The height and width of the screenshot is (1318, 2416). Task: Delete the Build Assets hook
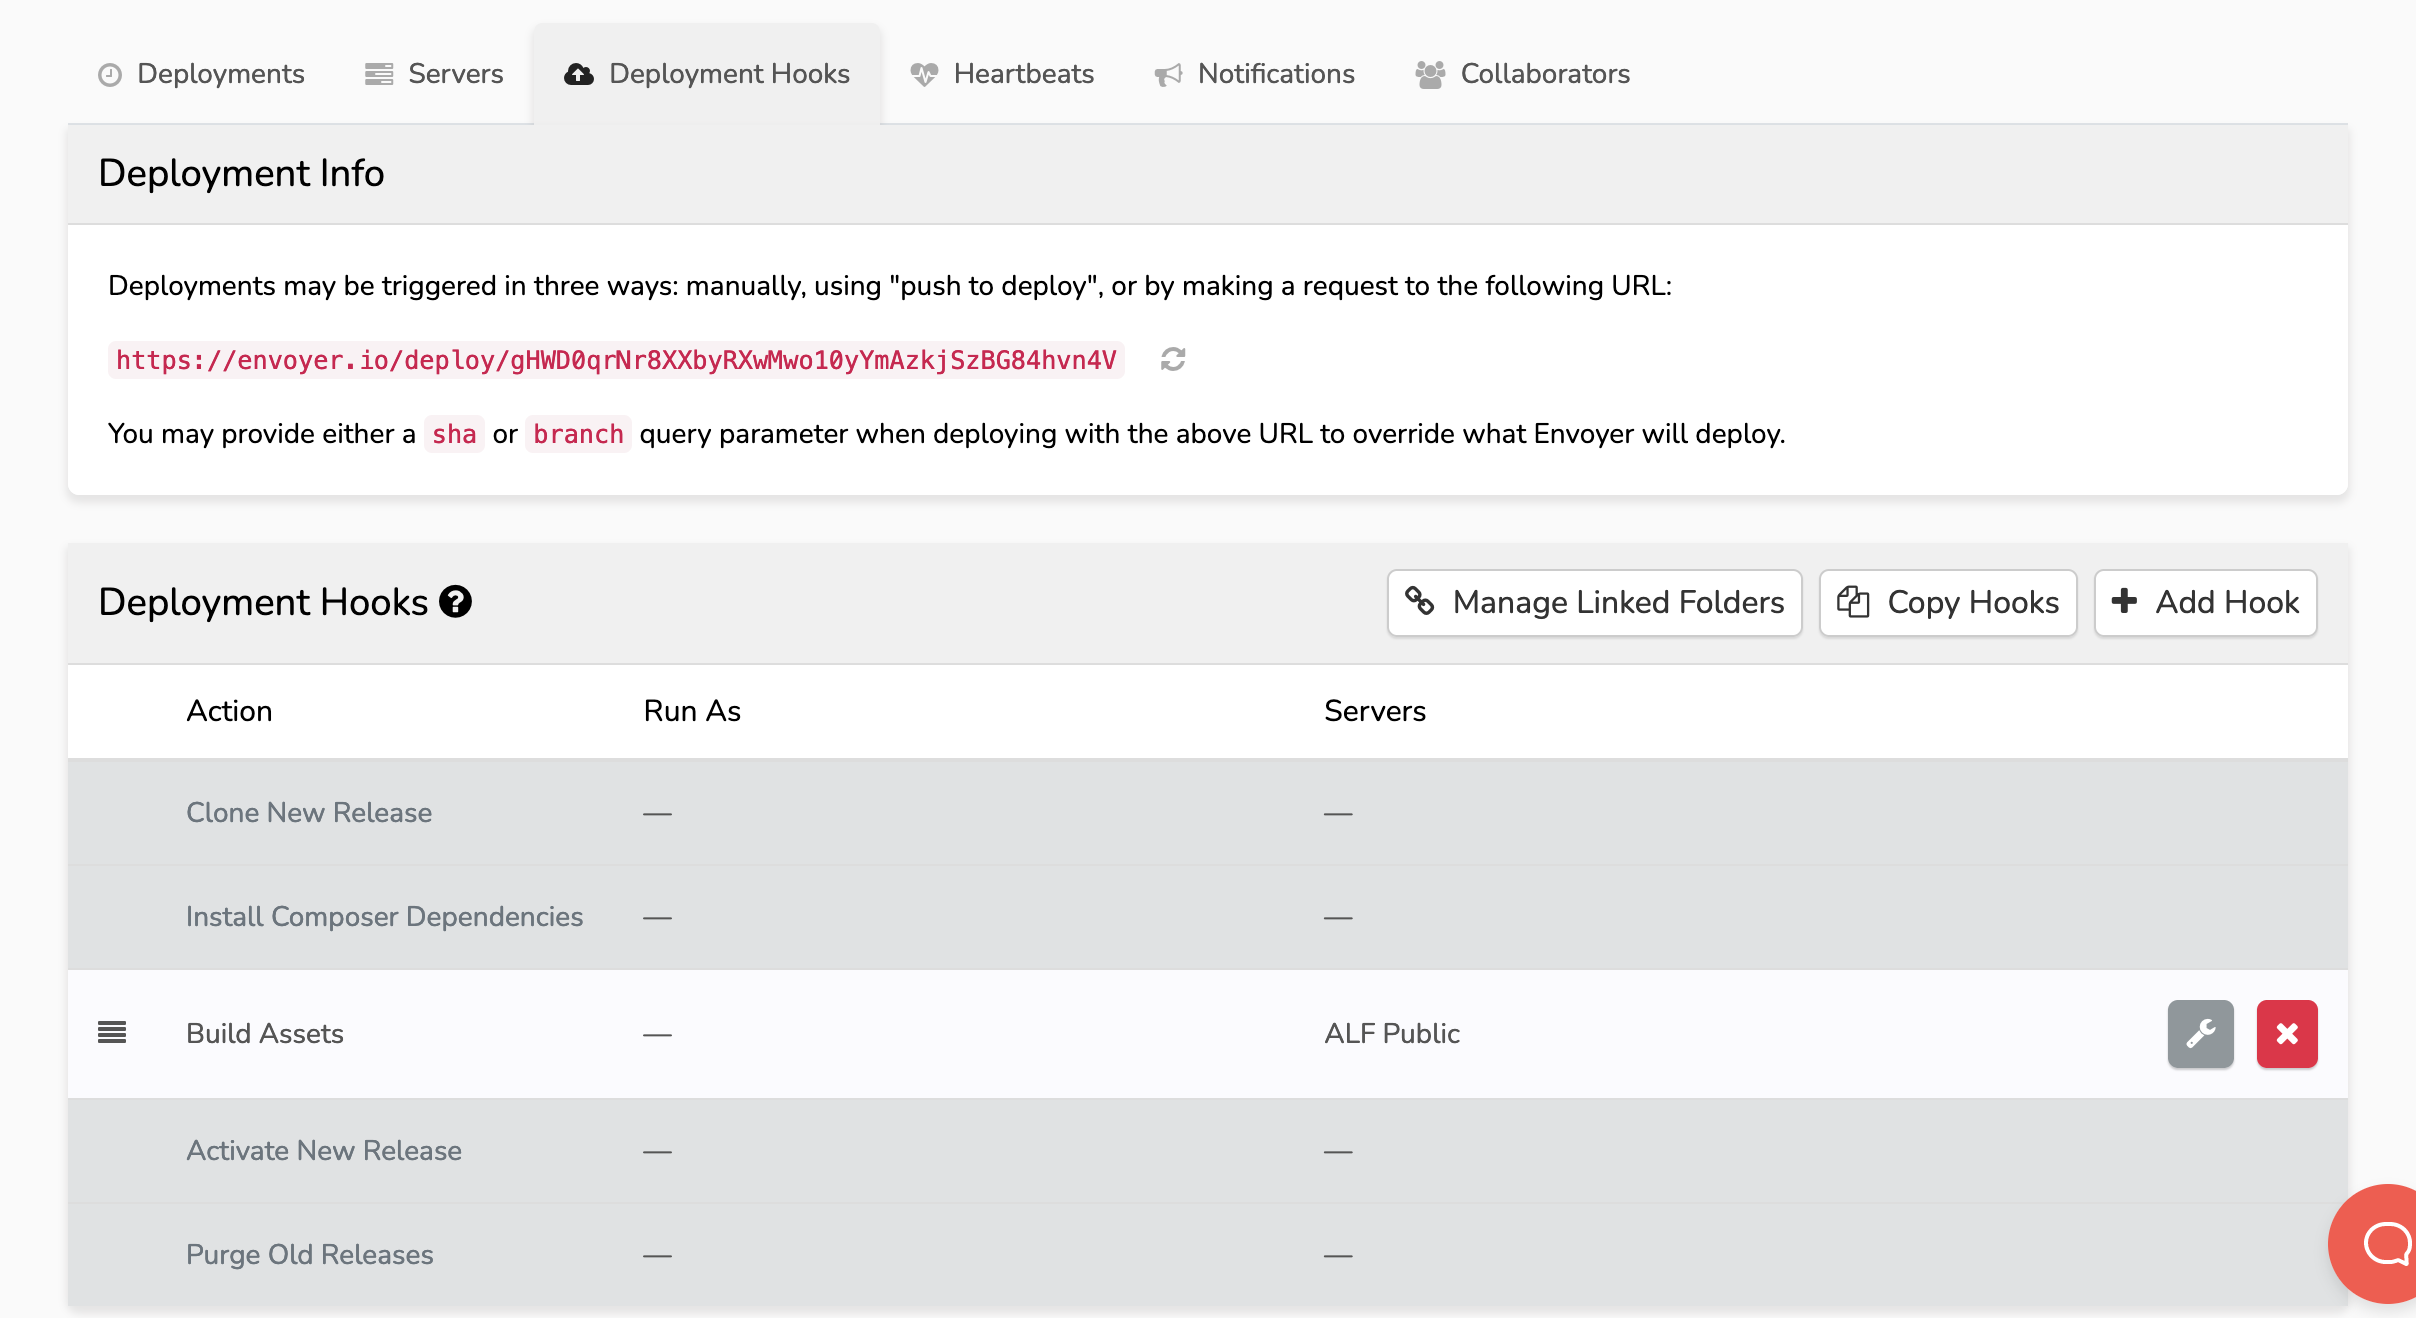point(2286,1033)
